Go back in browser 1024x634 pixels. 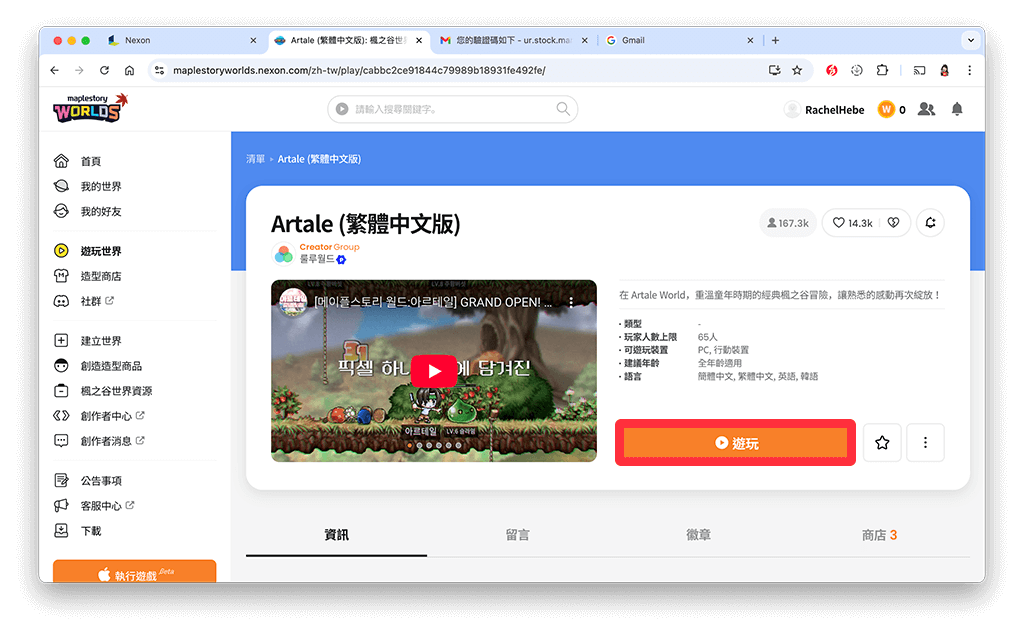tap(54, 71)
